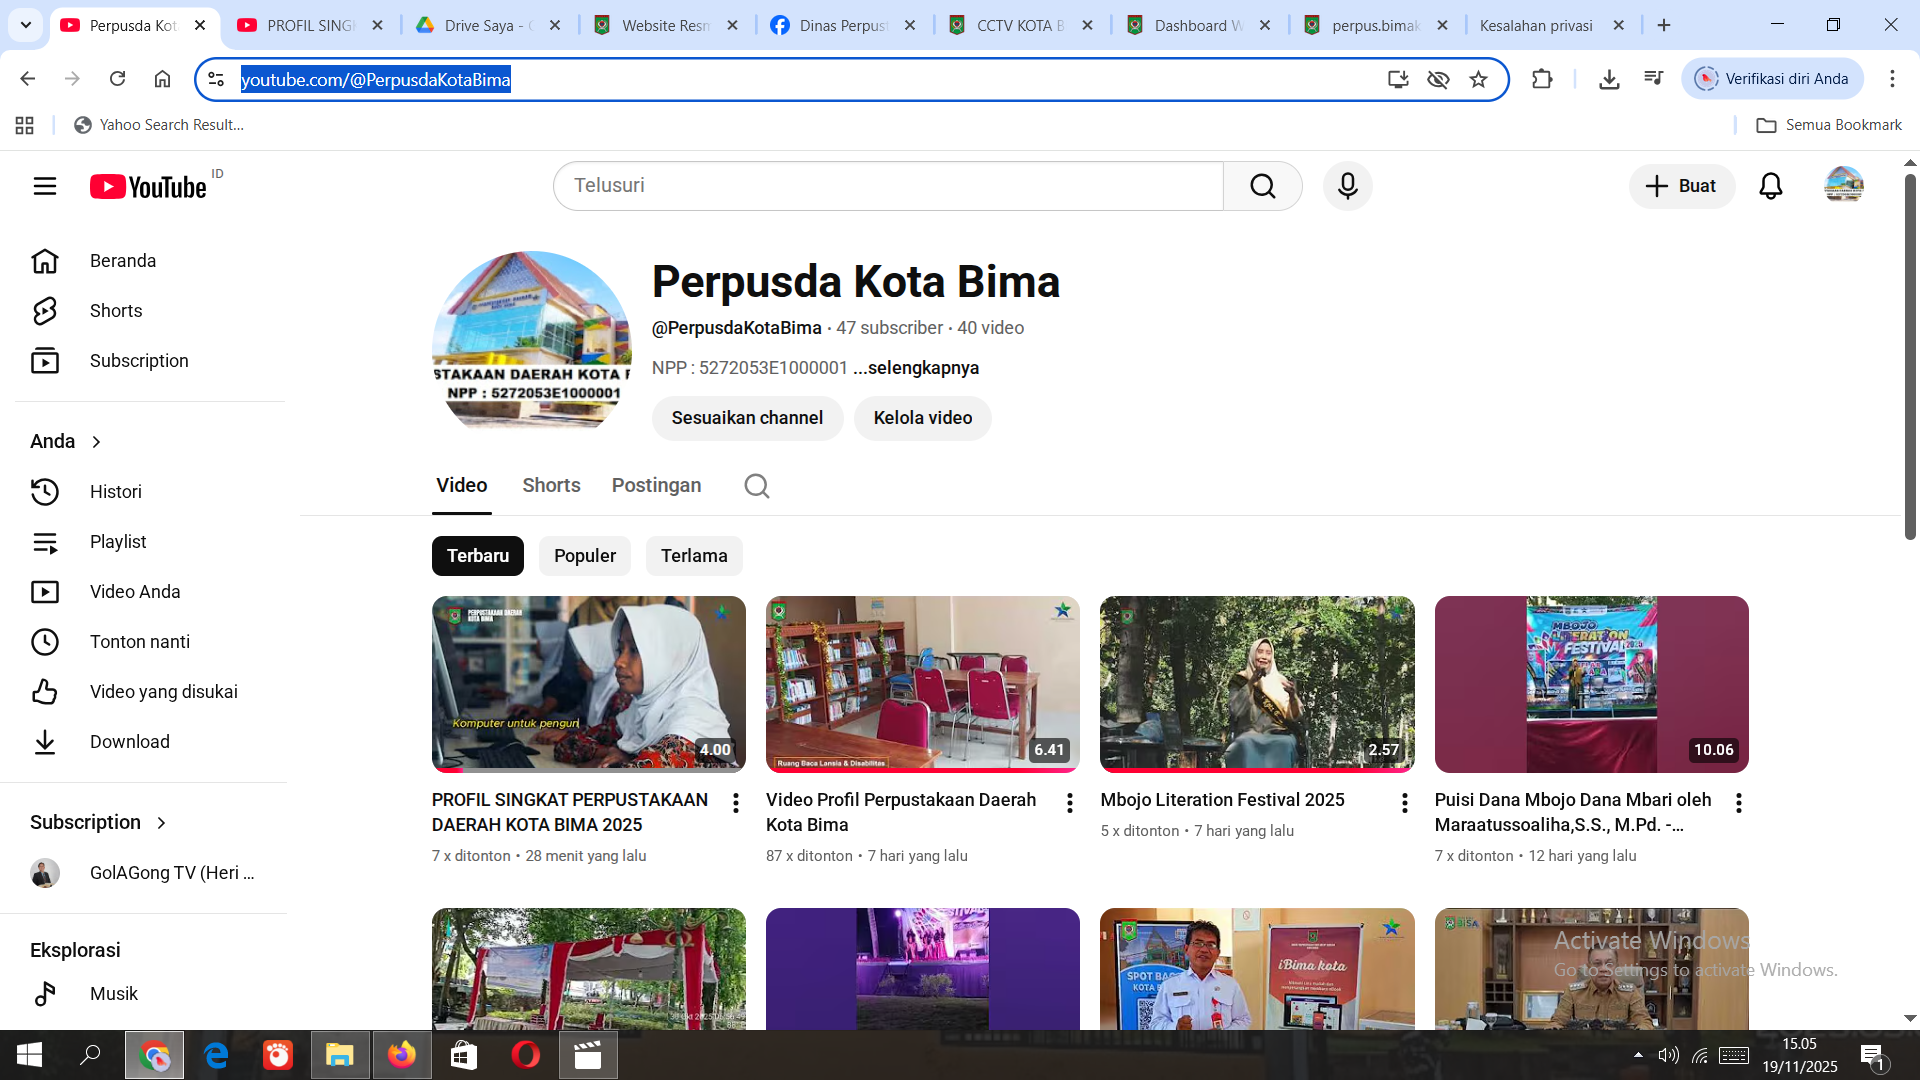Open options for Mbojo Literation Festival video

click(x=1404, y=803)
